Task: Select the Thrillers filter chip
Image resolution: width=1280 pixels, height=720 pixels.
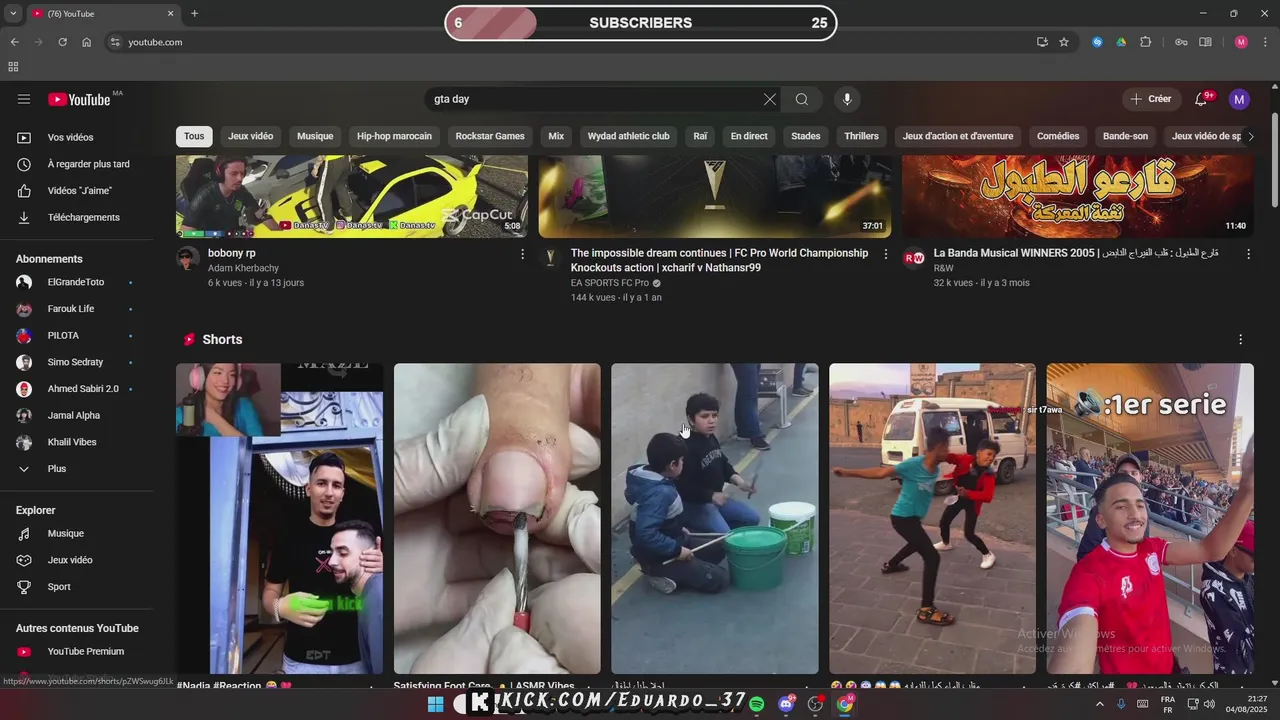Action: pos(861,136)
